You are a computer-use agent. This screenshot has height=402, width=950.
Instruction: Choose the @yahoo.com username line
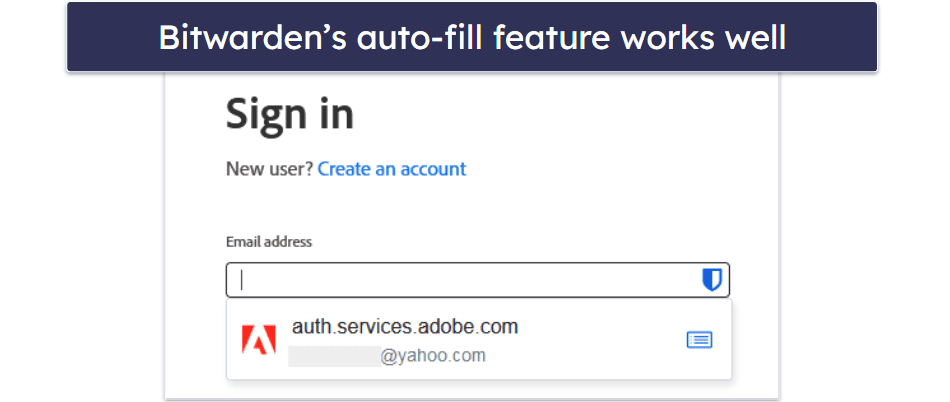(432, 355)
